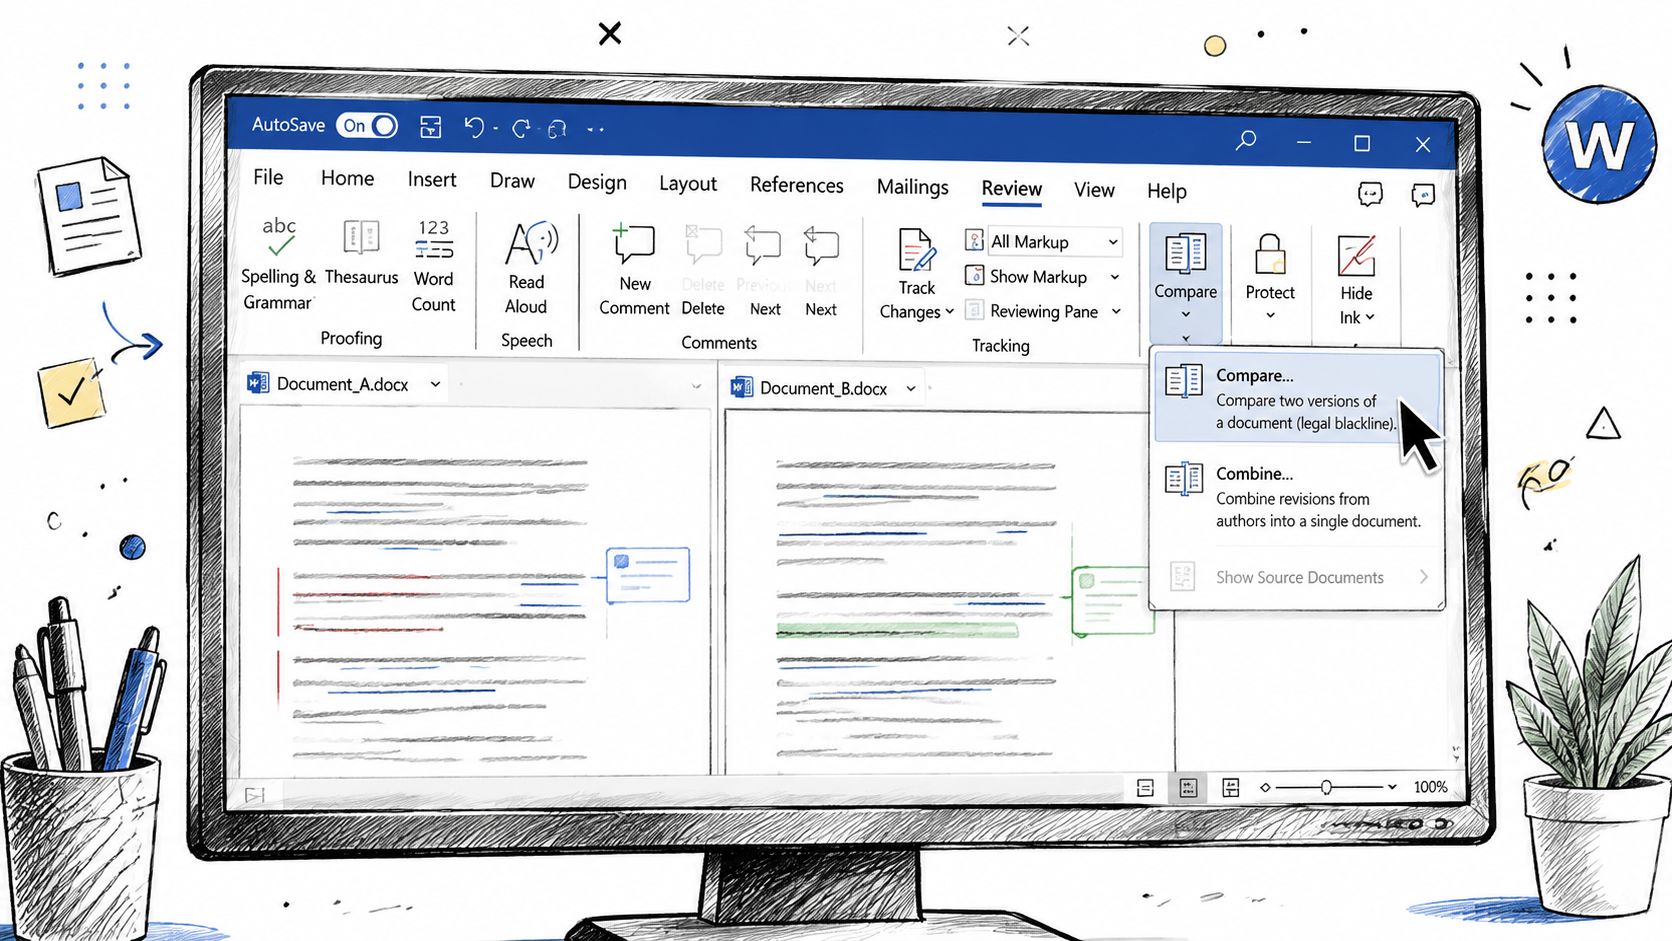
Task: Open the search magnifier in title bar
Action: point(1246,140)
